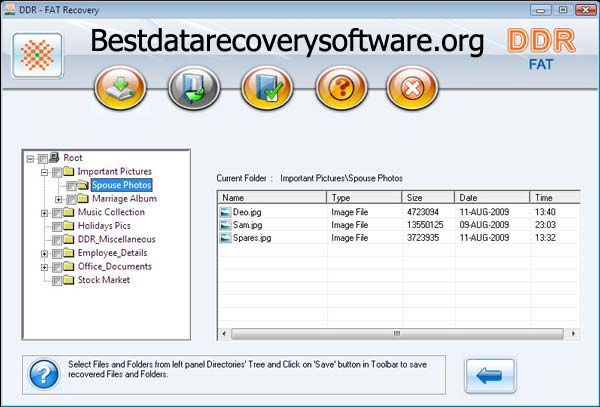Click the Root computer icon in tree

tap(54, 157)
